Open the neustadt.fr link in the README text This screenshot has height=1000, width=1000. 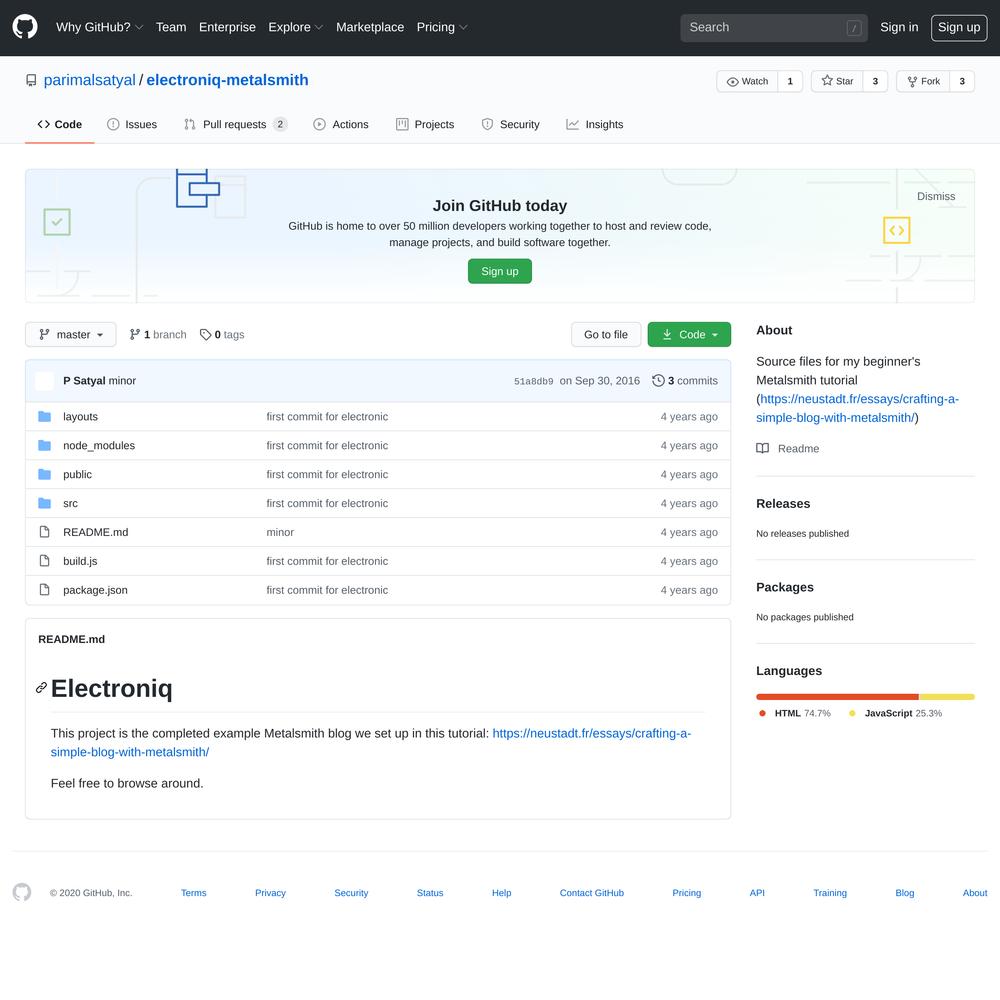click(x=371, y=742)
